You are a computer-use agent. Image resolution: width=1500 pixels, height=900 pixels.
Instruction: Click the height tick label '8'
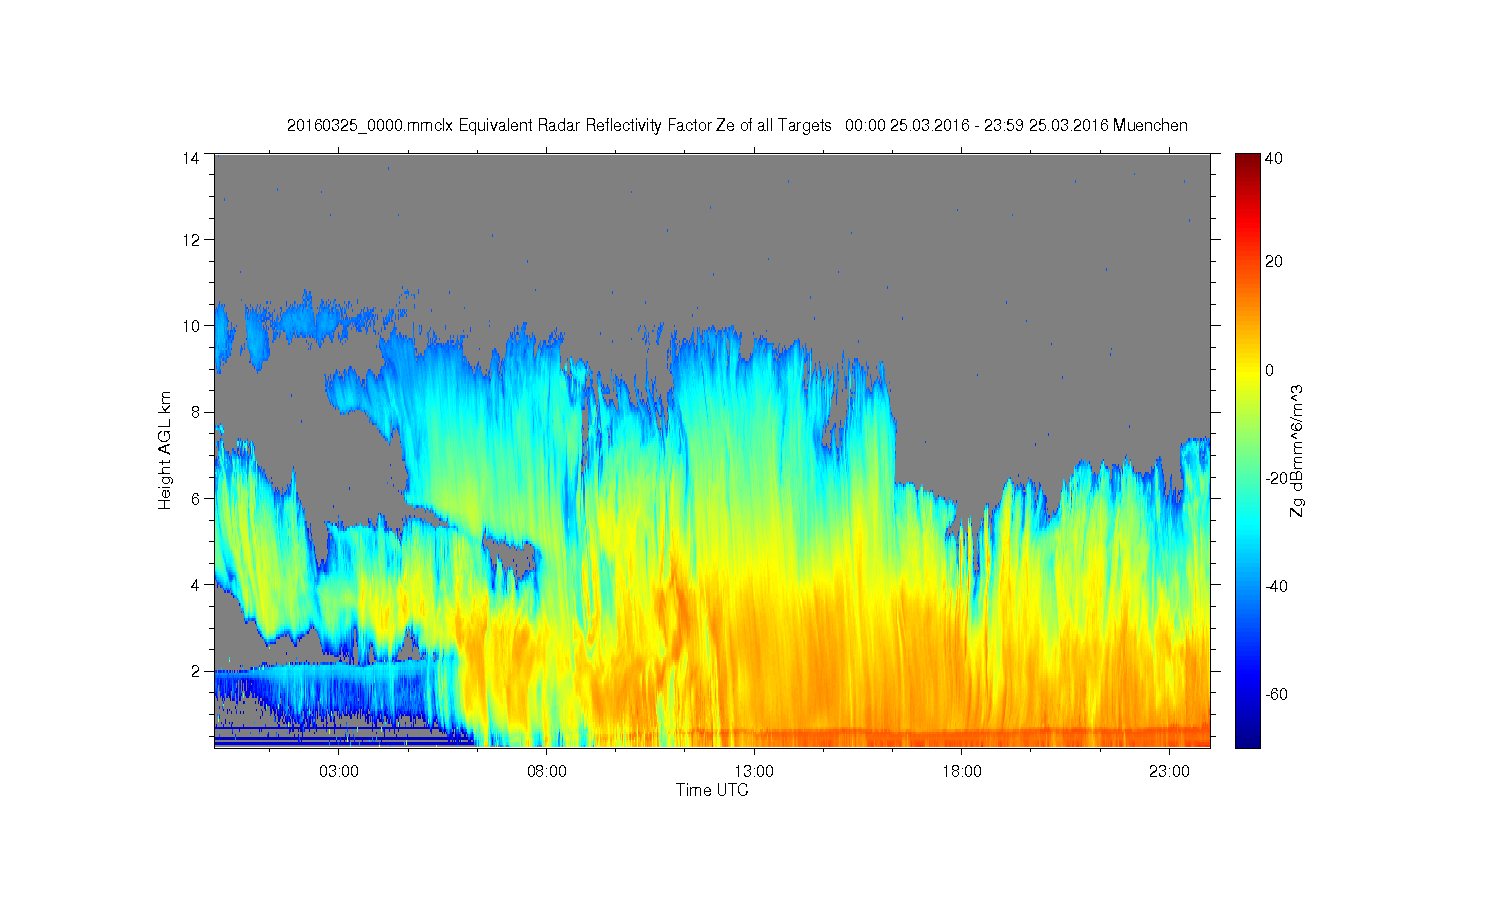pyautogui.click(x=195, y=412)
